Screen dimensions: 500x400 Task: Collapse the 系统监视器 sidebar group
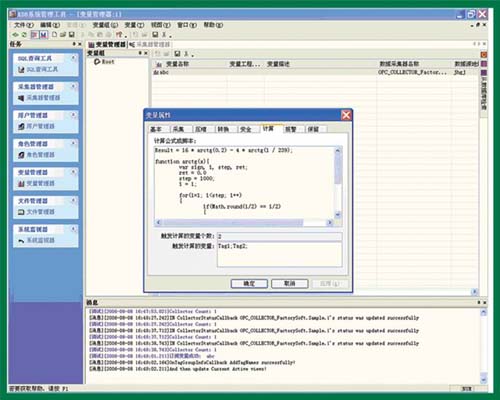tap(74, 229)
